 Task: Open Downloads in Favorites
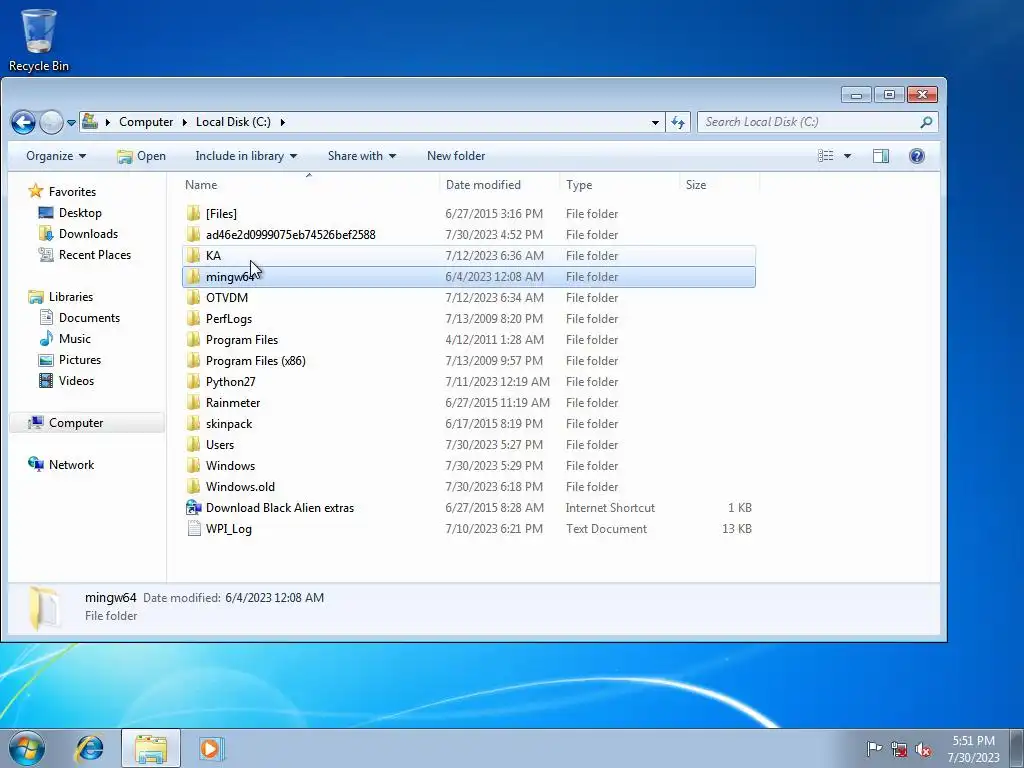coord(88,234)
